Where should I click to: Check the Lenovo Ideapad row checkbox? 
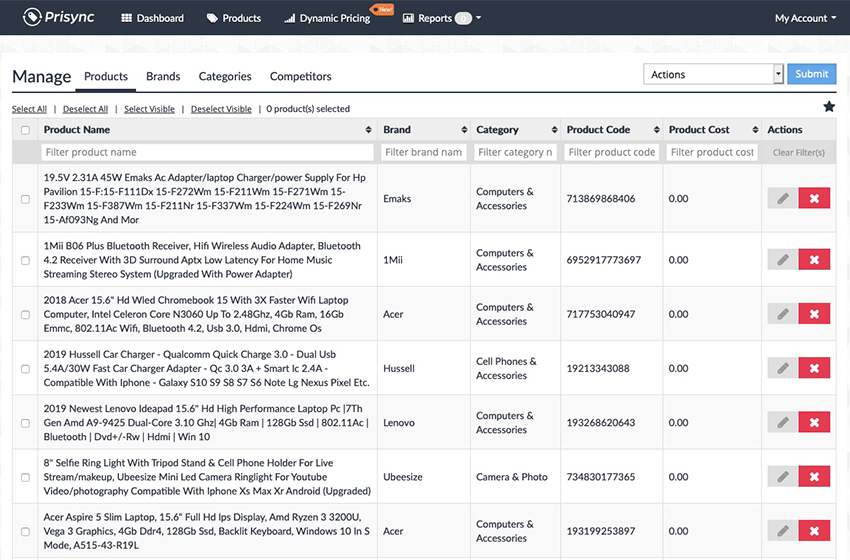coord(25,423)
